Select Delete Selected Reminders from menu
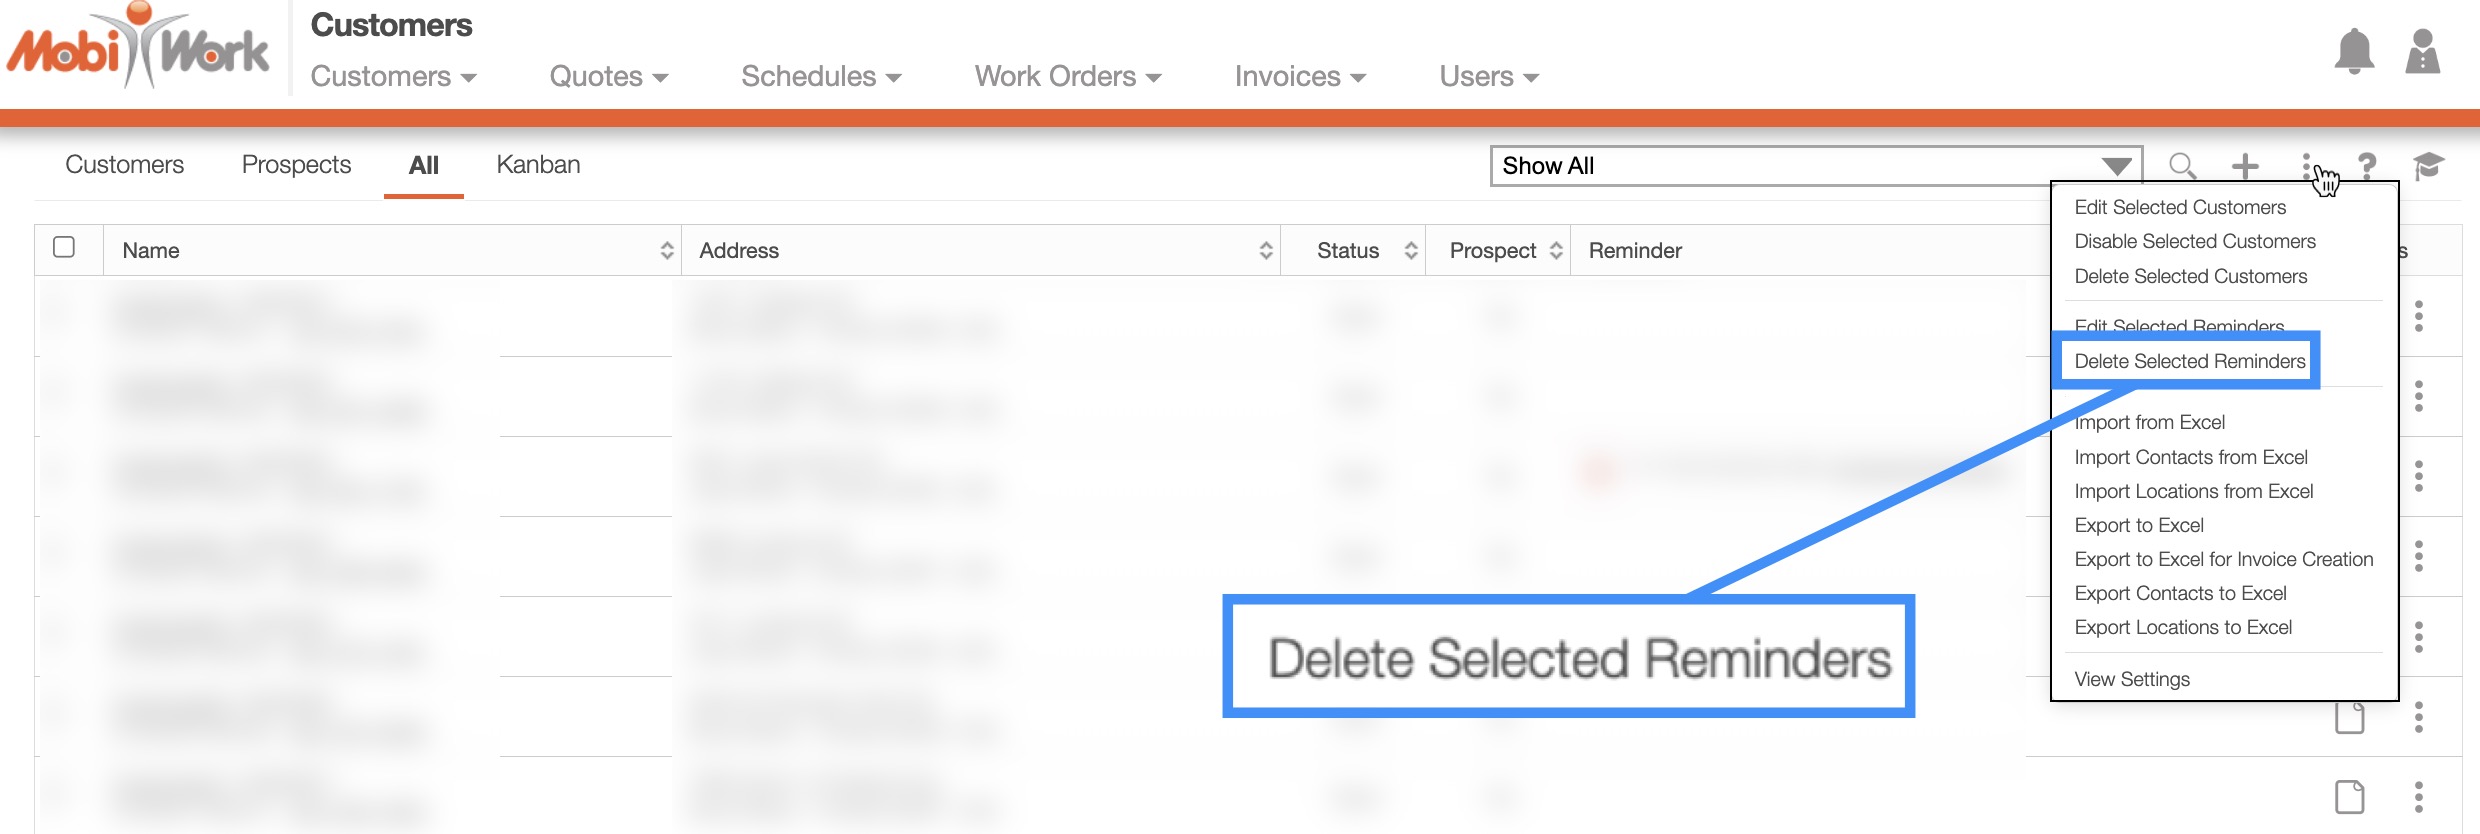Image resolution: width=2480 pixels, height=834 pixels. (2189, 361)
